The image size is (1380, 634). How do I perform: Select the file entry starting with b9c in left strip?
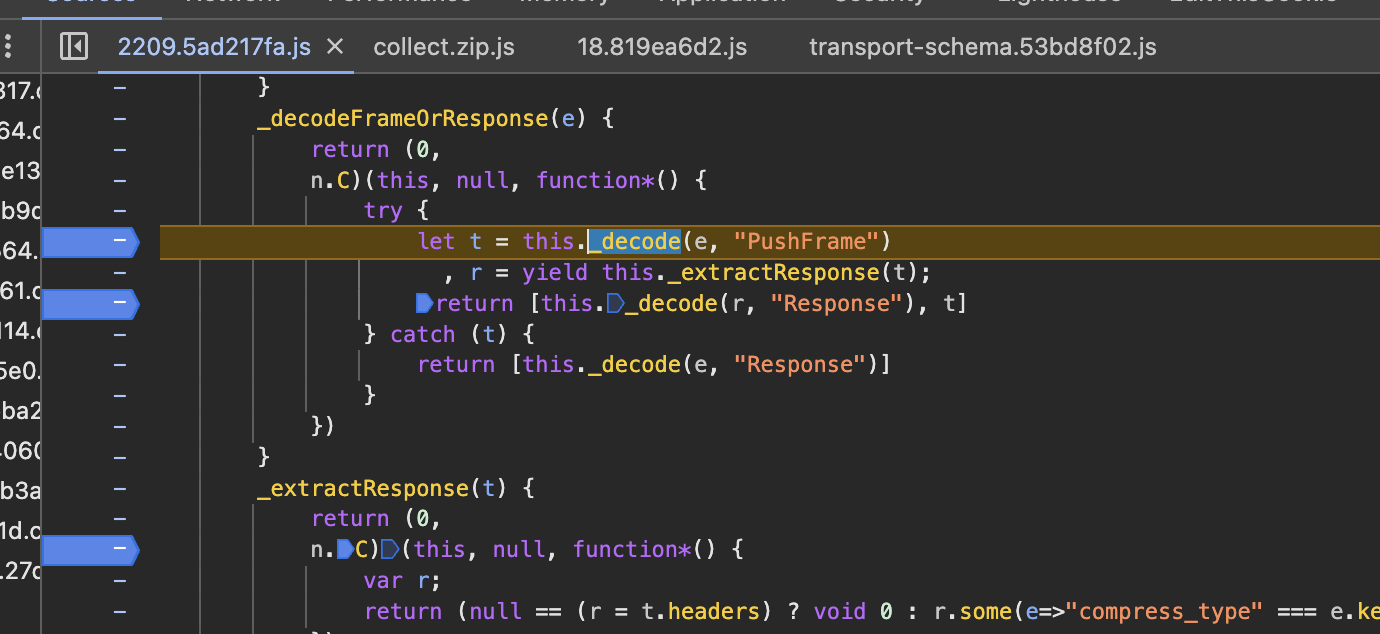pos(18,211)
